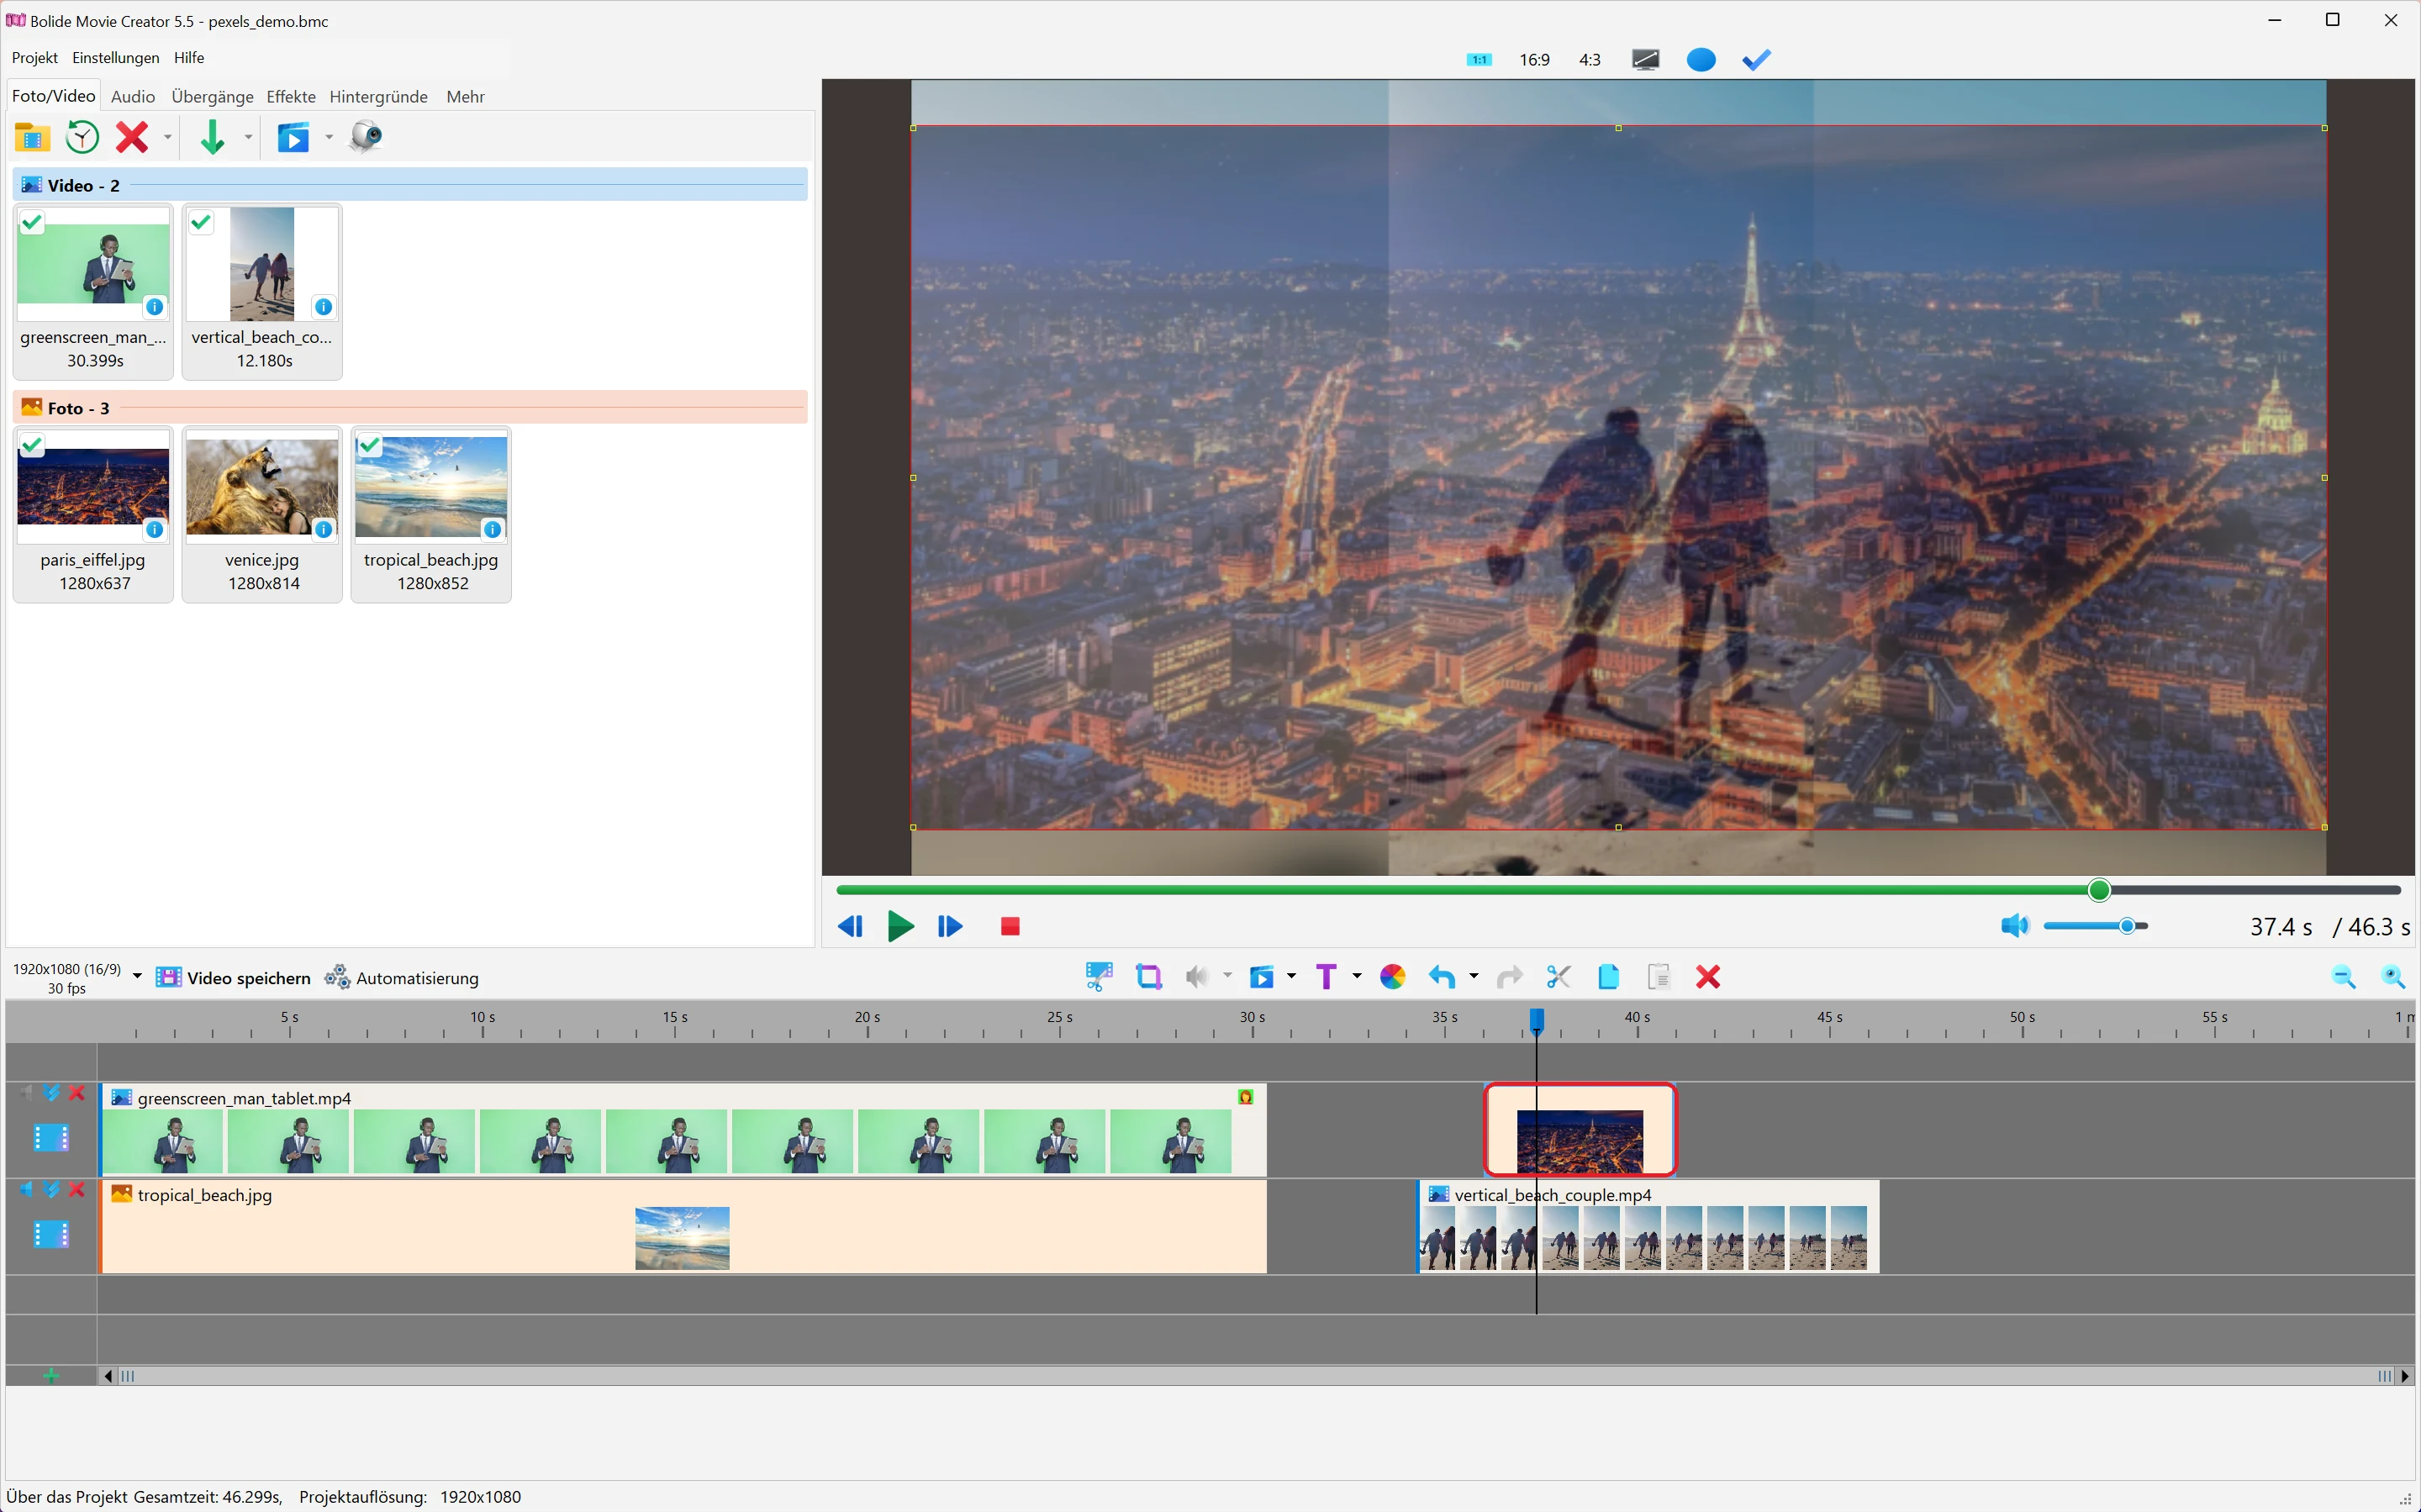
Task: Open the add media folder icon
Action: click(x=32, y=137)
